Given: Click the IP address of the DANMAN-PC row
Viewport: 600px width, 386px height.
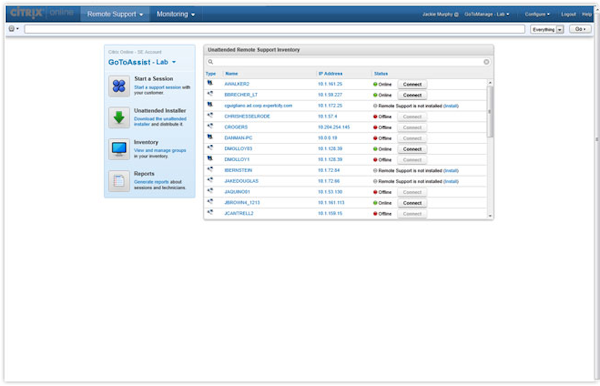Looking at the screenshot, I should (x=328, y=138).
